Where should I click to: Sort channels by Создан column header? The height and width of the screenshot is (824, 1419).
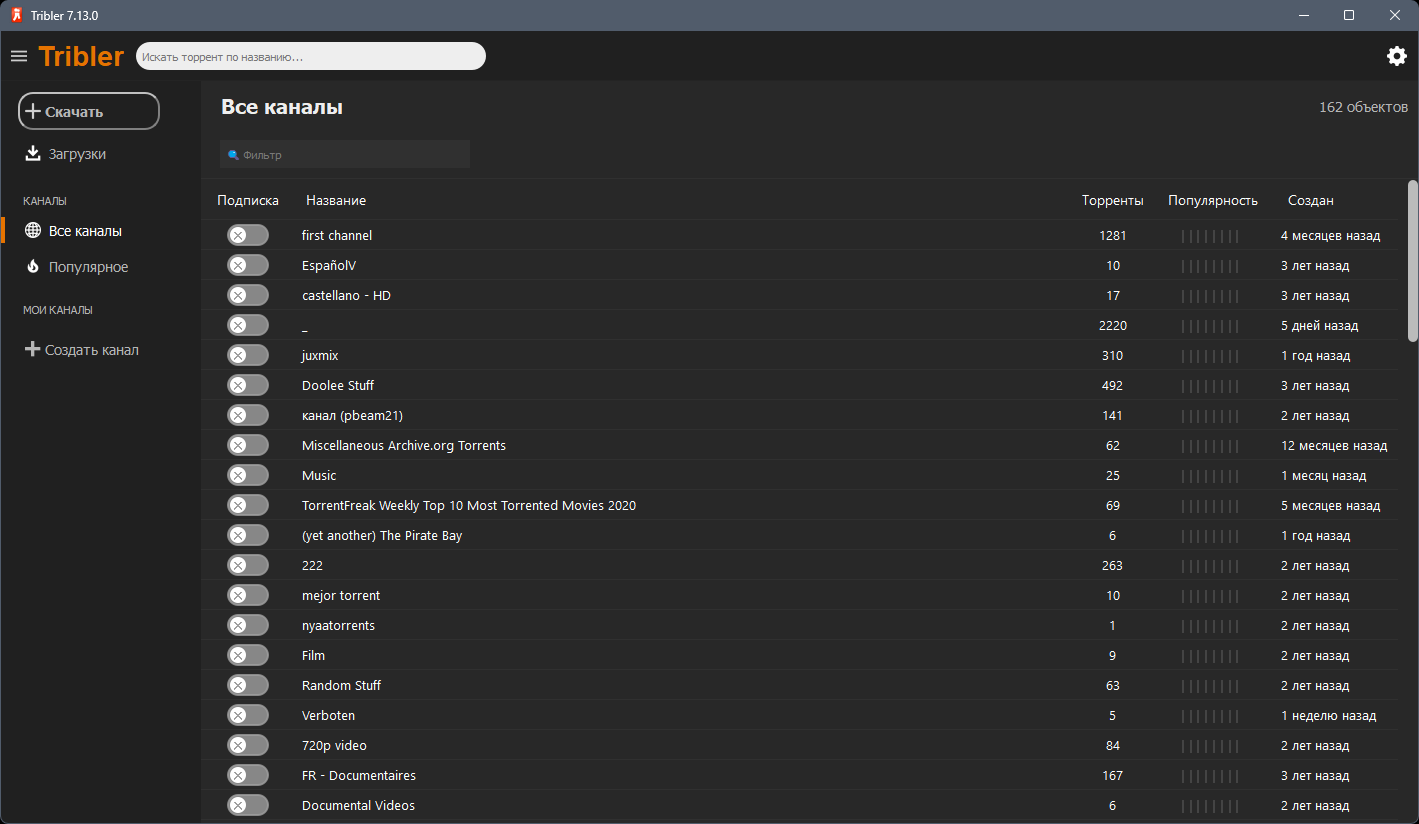[1310, 200]
